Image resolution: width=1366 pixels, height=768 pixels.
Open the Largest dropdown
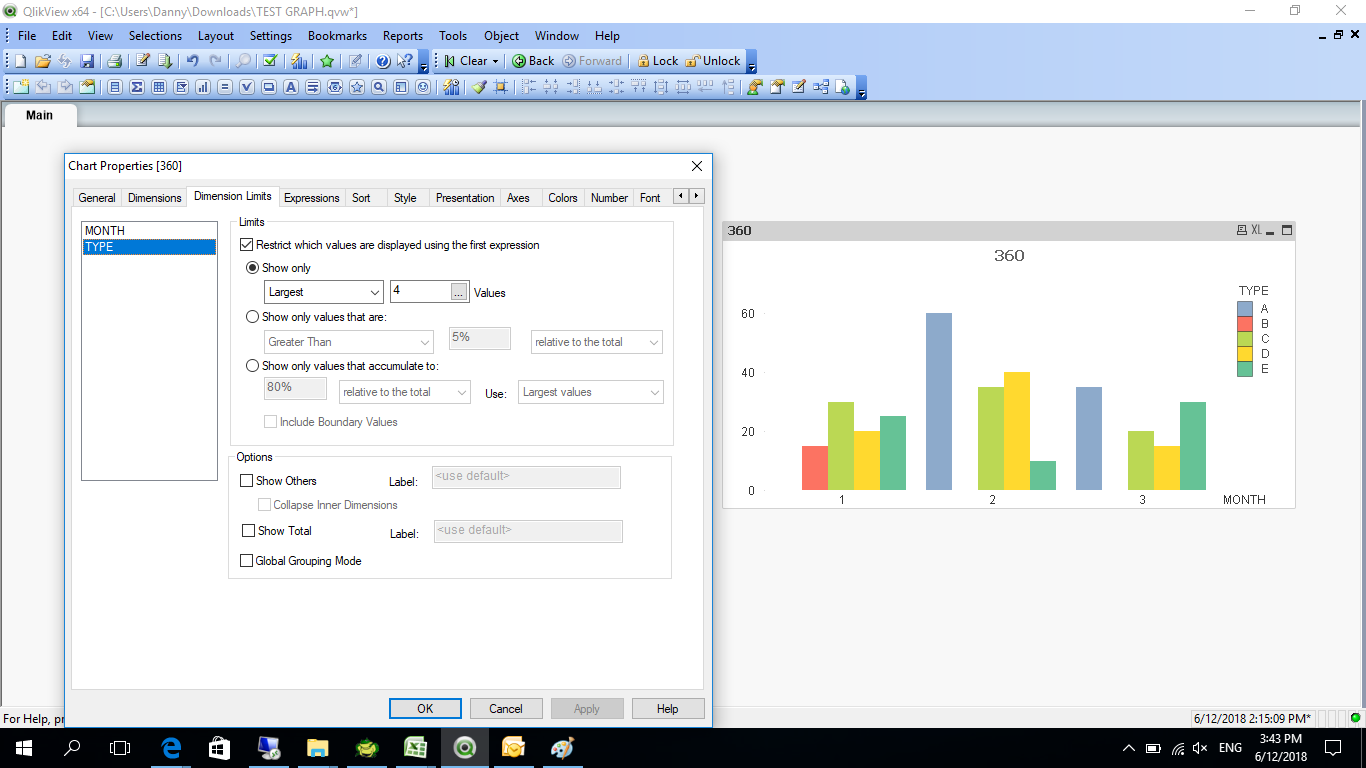point(324,292)
